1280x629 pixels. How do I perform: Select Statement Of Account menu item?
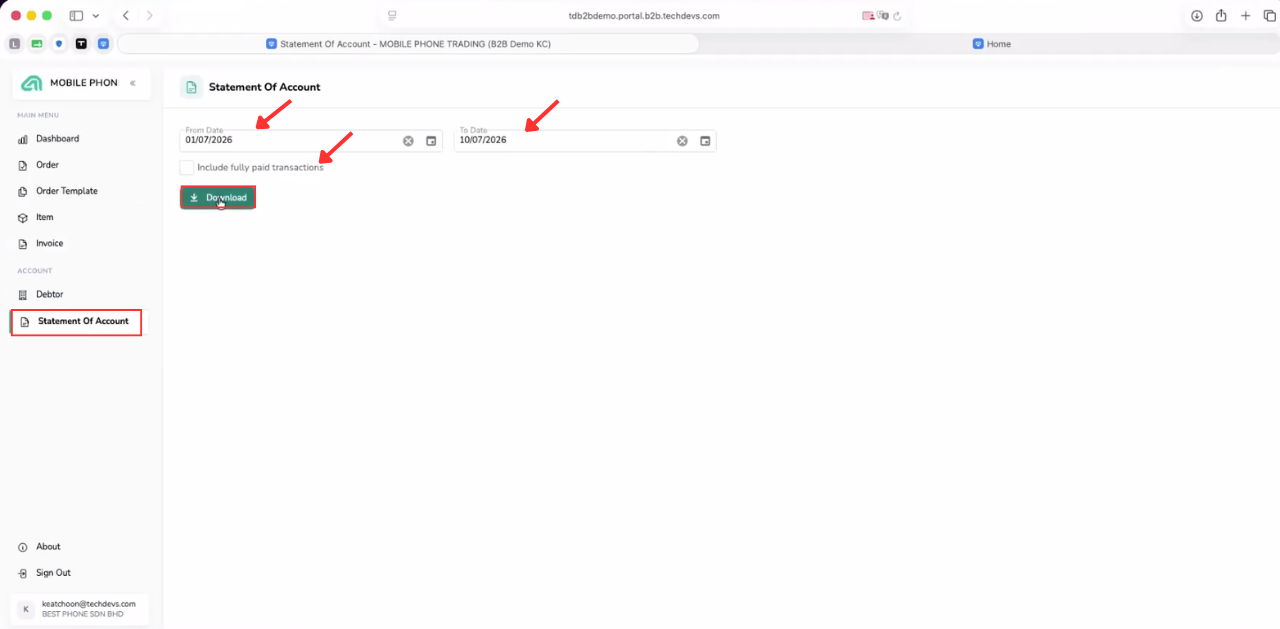76,322
